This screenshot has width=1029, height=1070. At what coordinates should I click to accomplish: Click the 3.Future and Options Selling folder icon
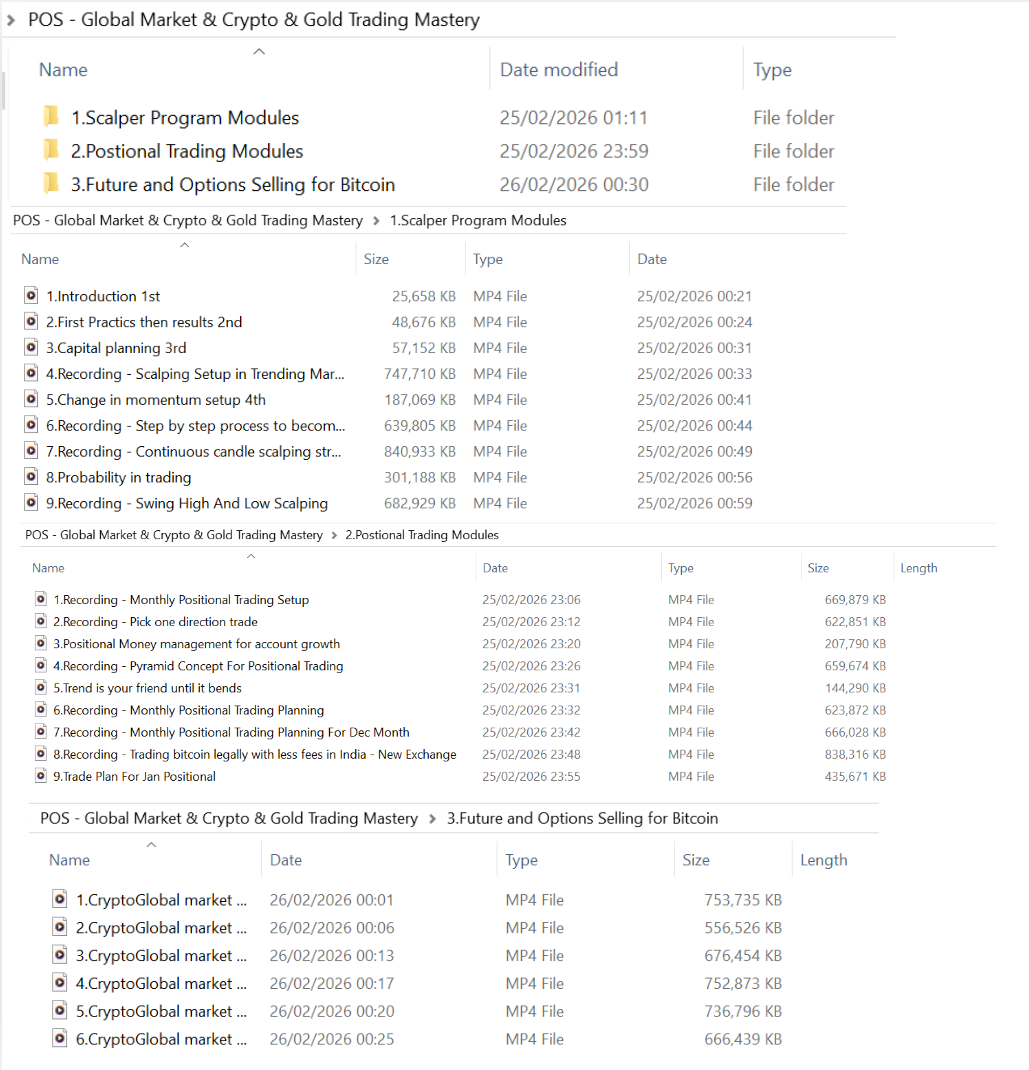51,184
